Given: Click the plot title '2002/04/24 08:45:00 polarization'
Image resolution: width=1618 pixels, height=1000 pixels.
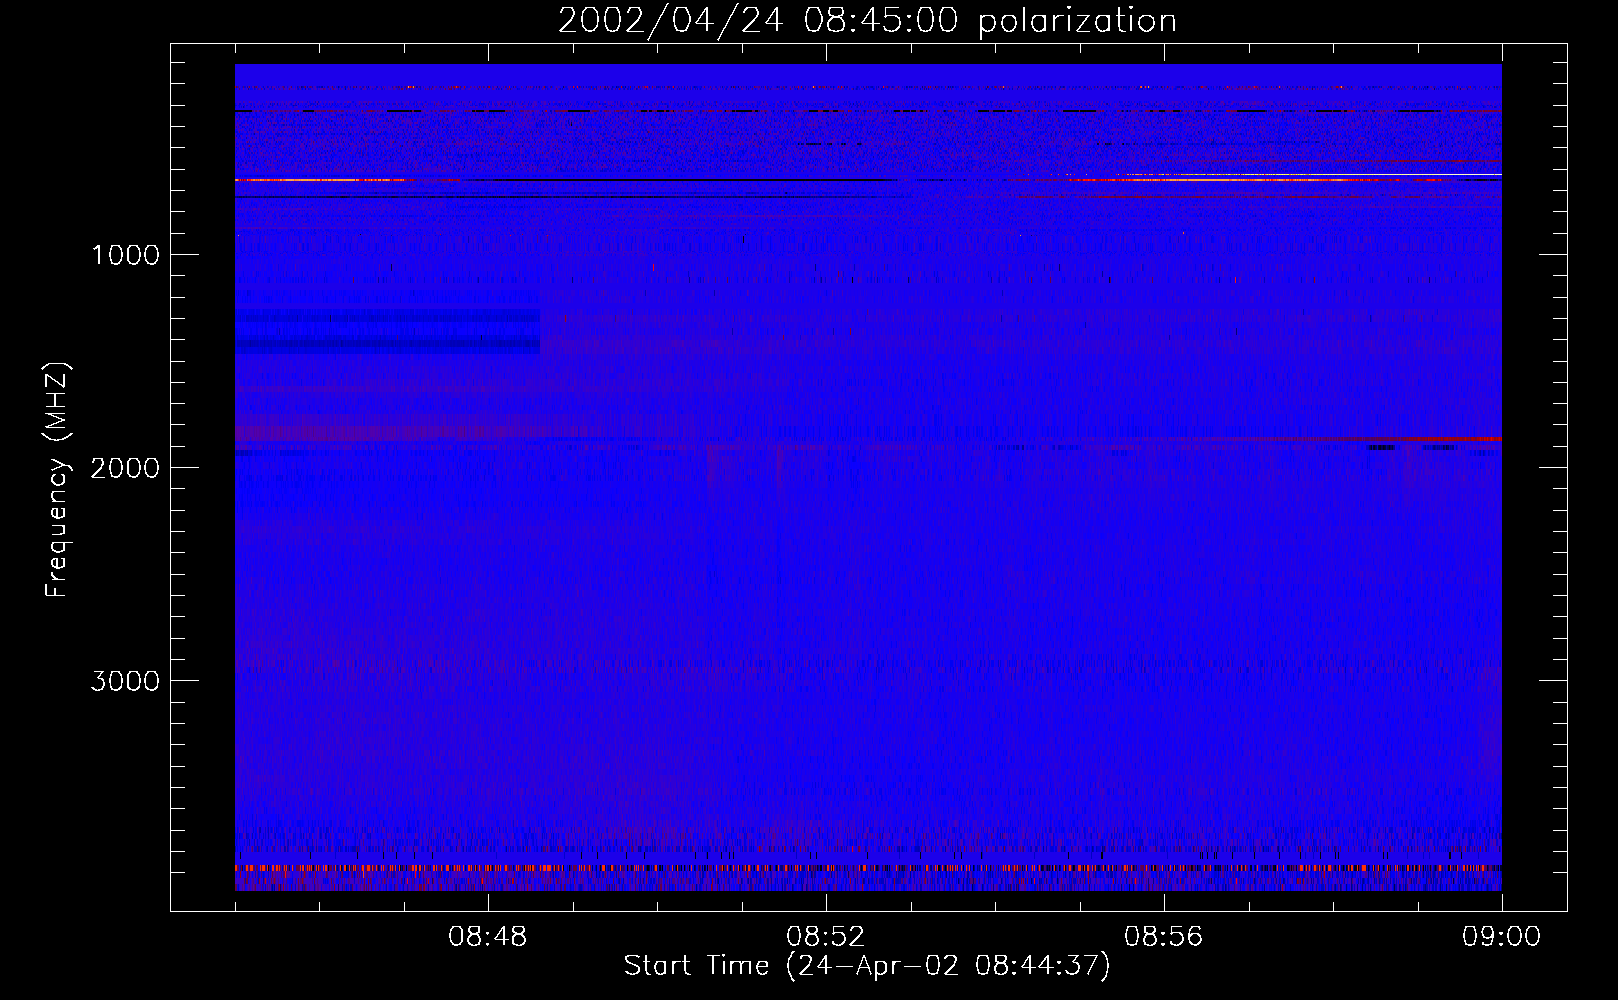Looking at the screenshot, I should [867, 21].
